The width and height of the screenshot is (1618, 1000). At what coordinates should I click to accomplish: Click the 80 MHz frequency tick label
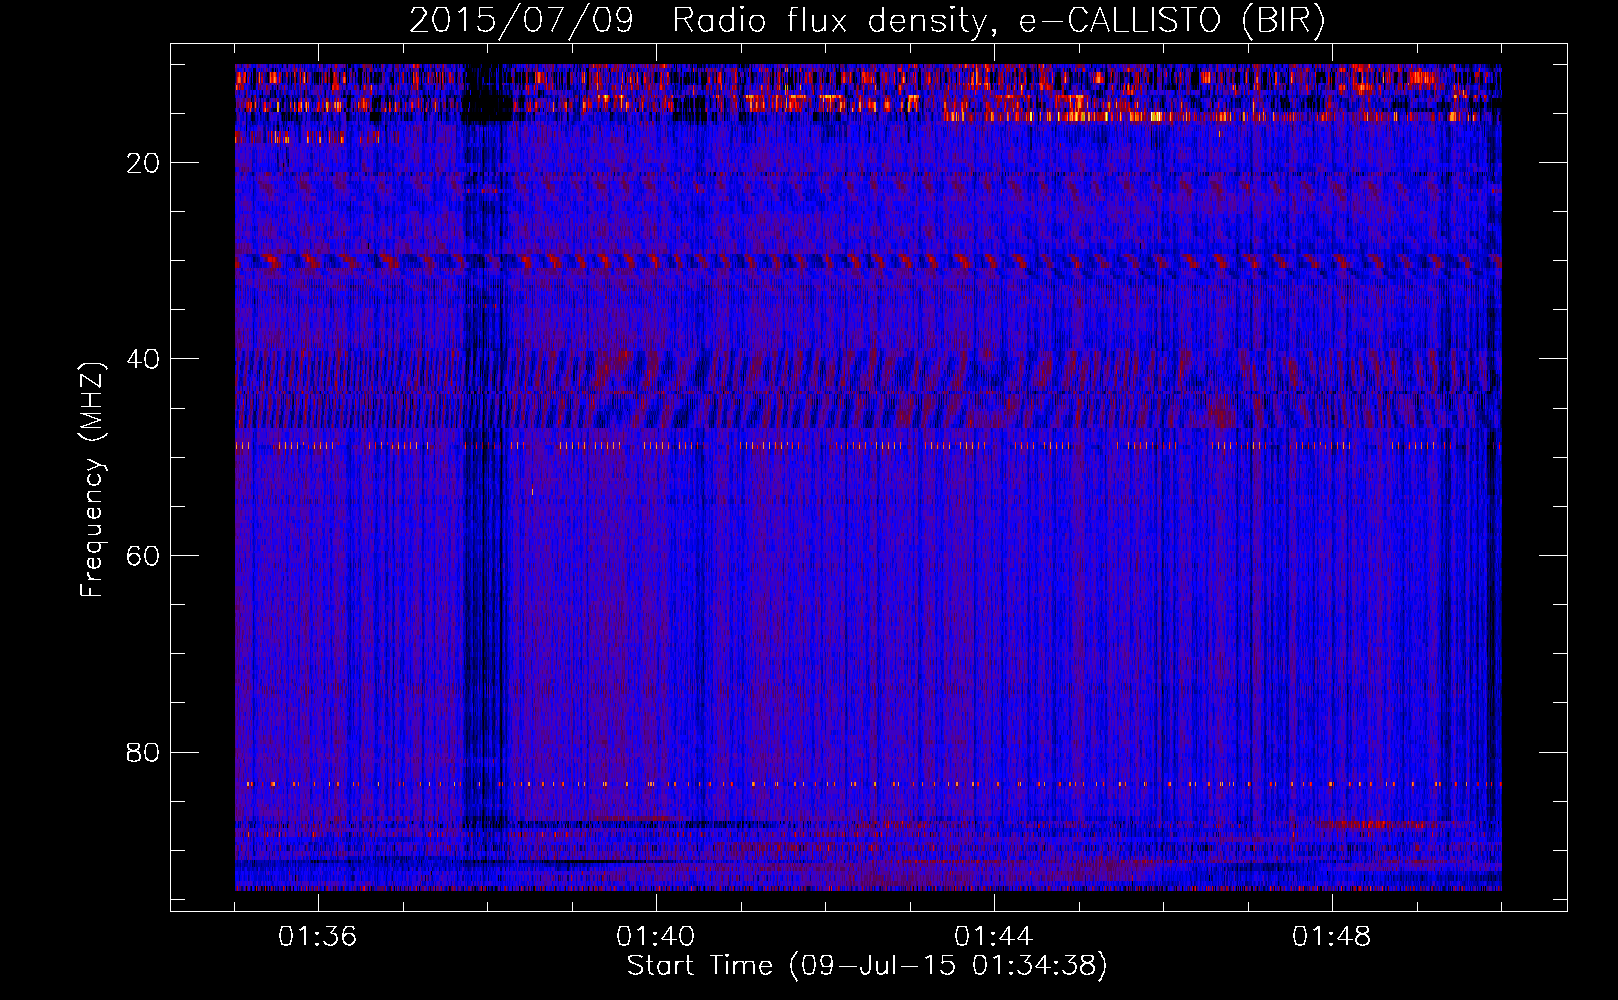pos(143,752)
